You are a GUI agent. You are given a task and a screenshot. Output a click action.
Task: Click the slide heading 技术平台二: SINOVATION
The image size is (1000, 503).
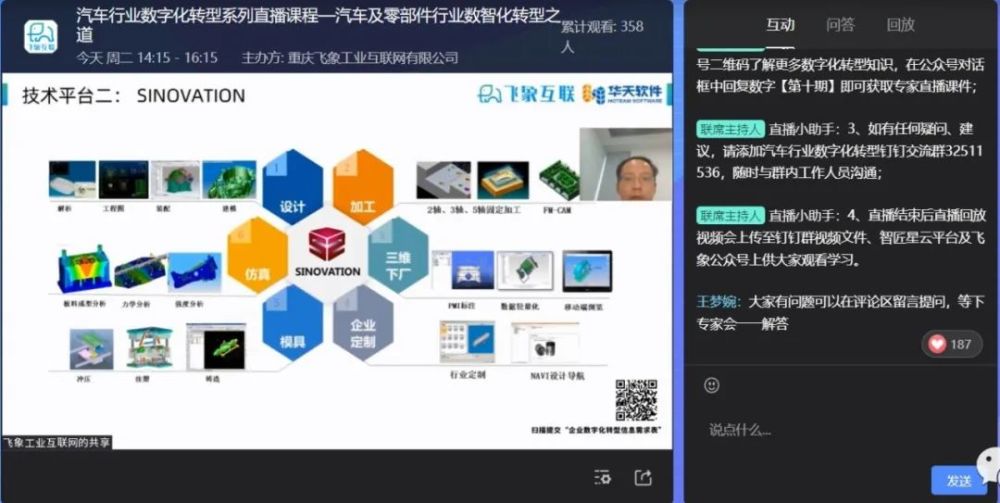tap(134, 96)
